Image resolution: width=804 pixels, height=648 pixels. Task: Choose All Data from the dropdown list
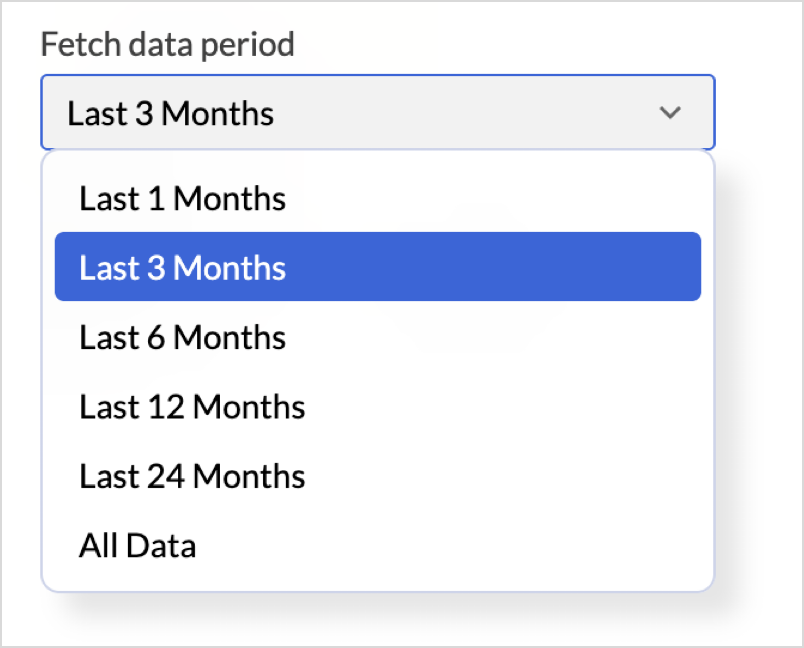[138, 546]
